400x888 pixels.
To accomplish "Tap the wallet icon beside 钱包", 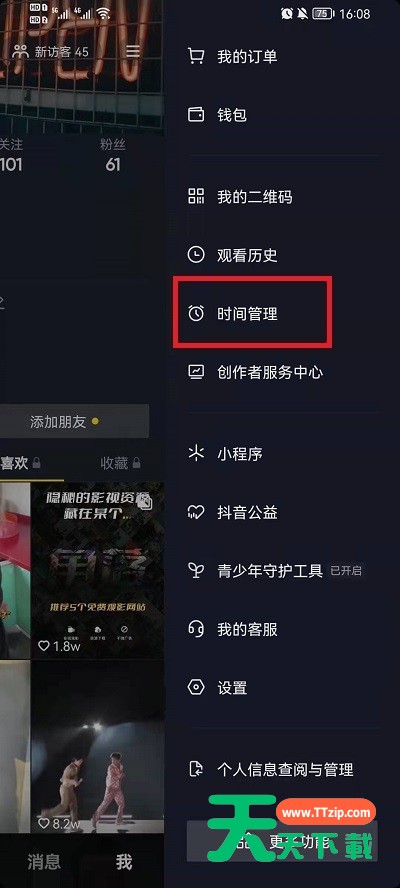I will (x=196, y=115).
